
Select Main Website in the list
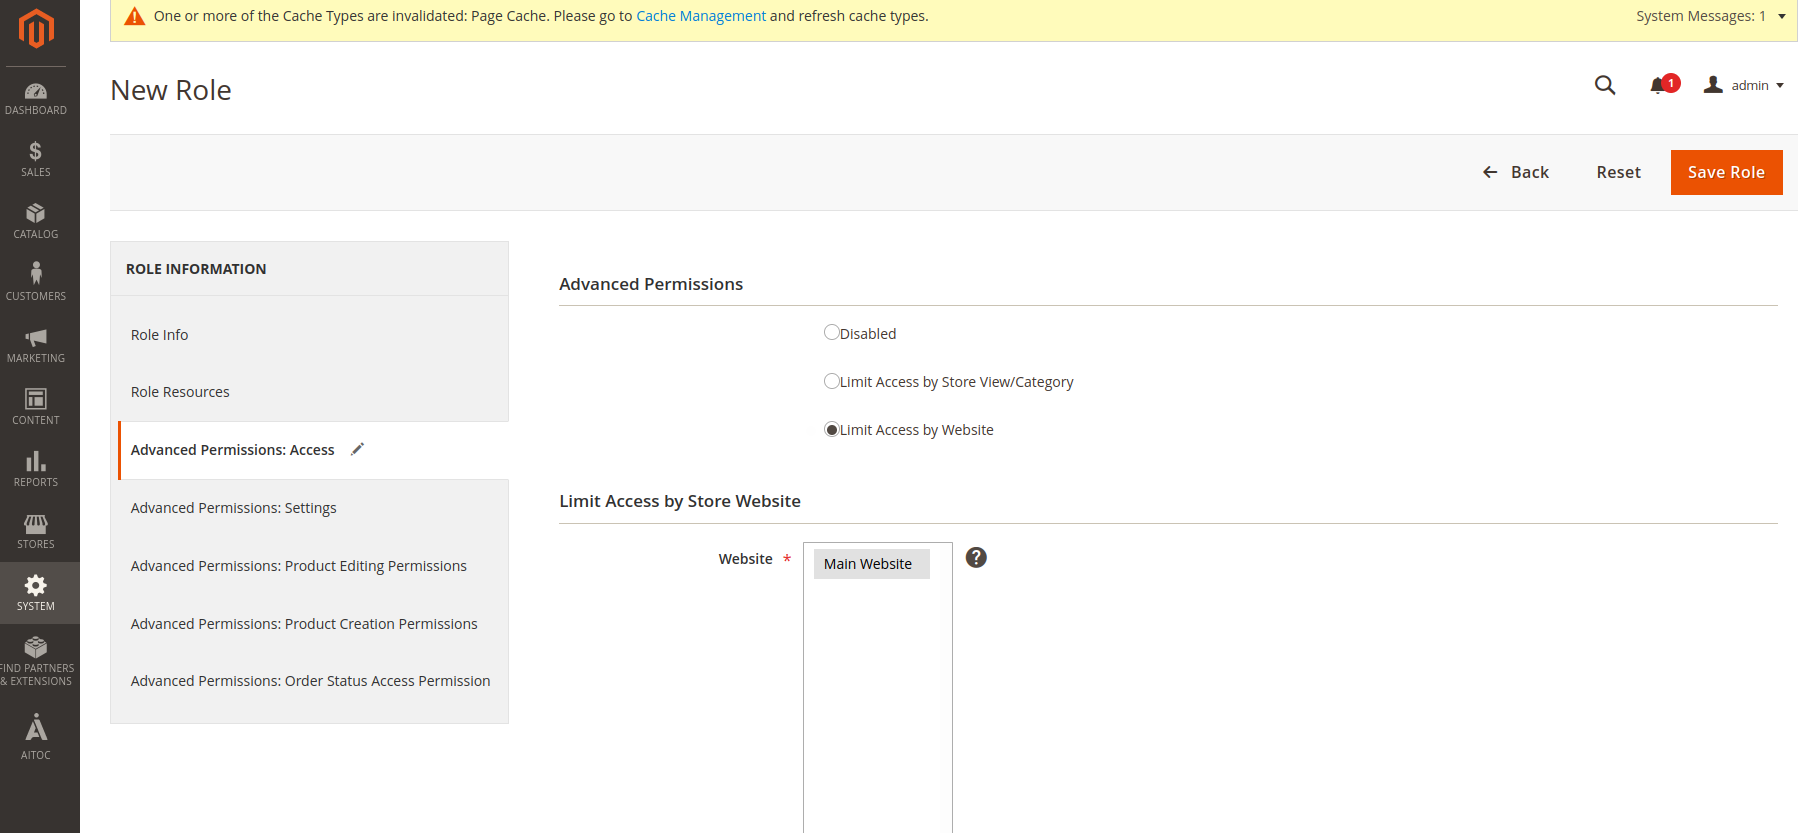coord(872,564)
